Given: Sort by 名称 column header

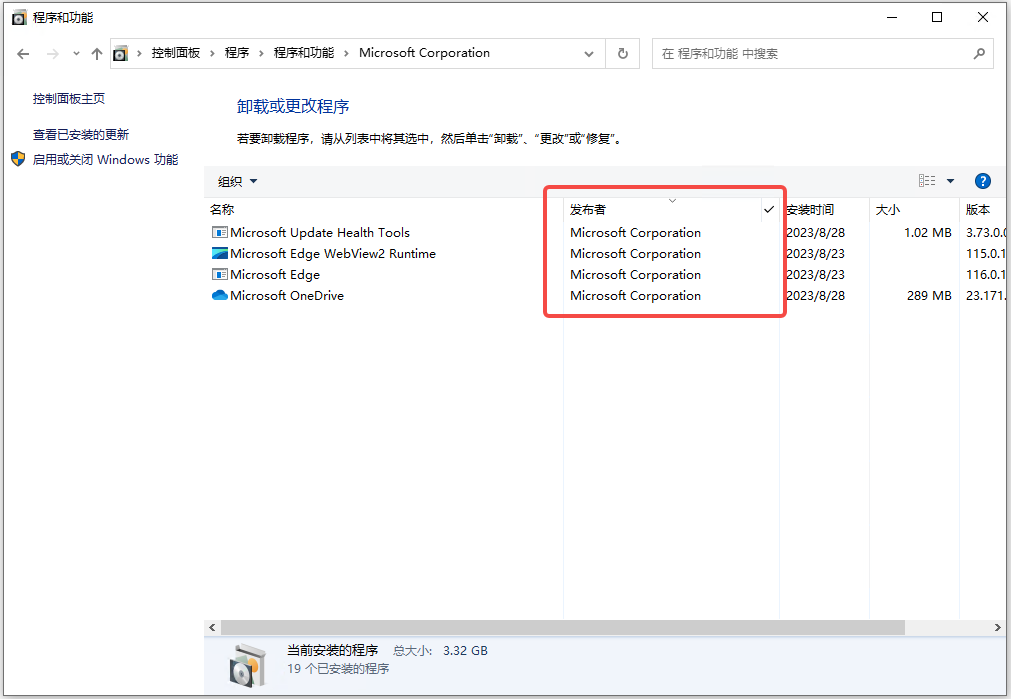Looking at the screenshot, I should [384, 210].
